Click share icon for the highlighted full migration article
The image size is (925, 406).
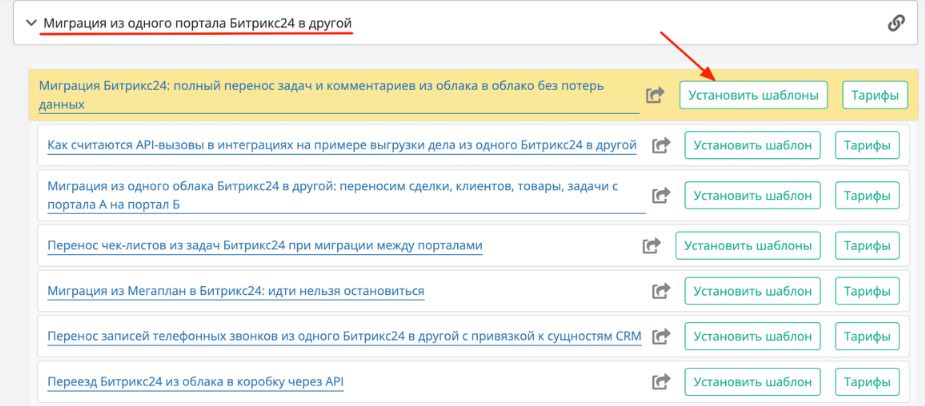click(x=655, y=96)
